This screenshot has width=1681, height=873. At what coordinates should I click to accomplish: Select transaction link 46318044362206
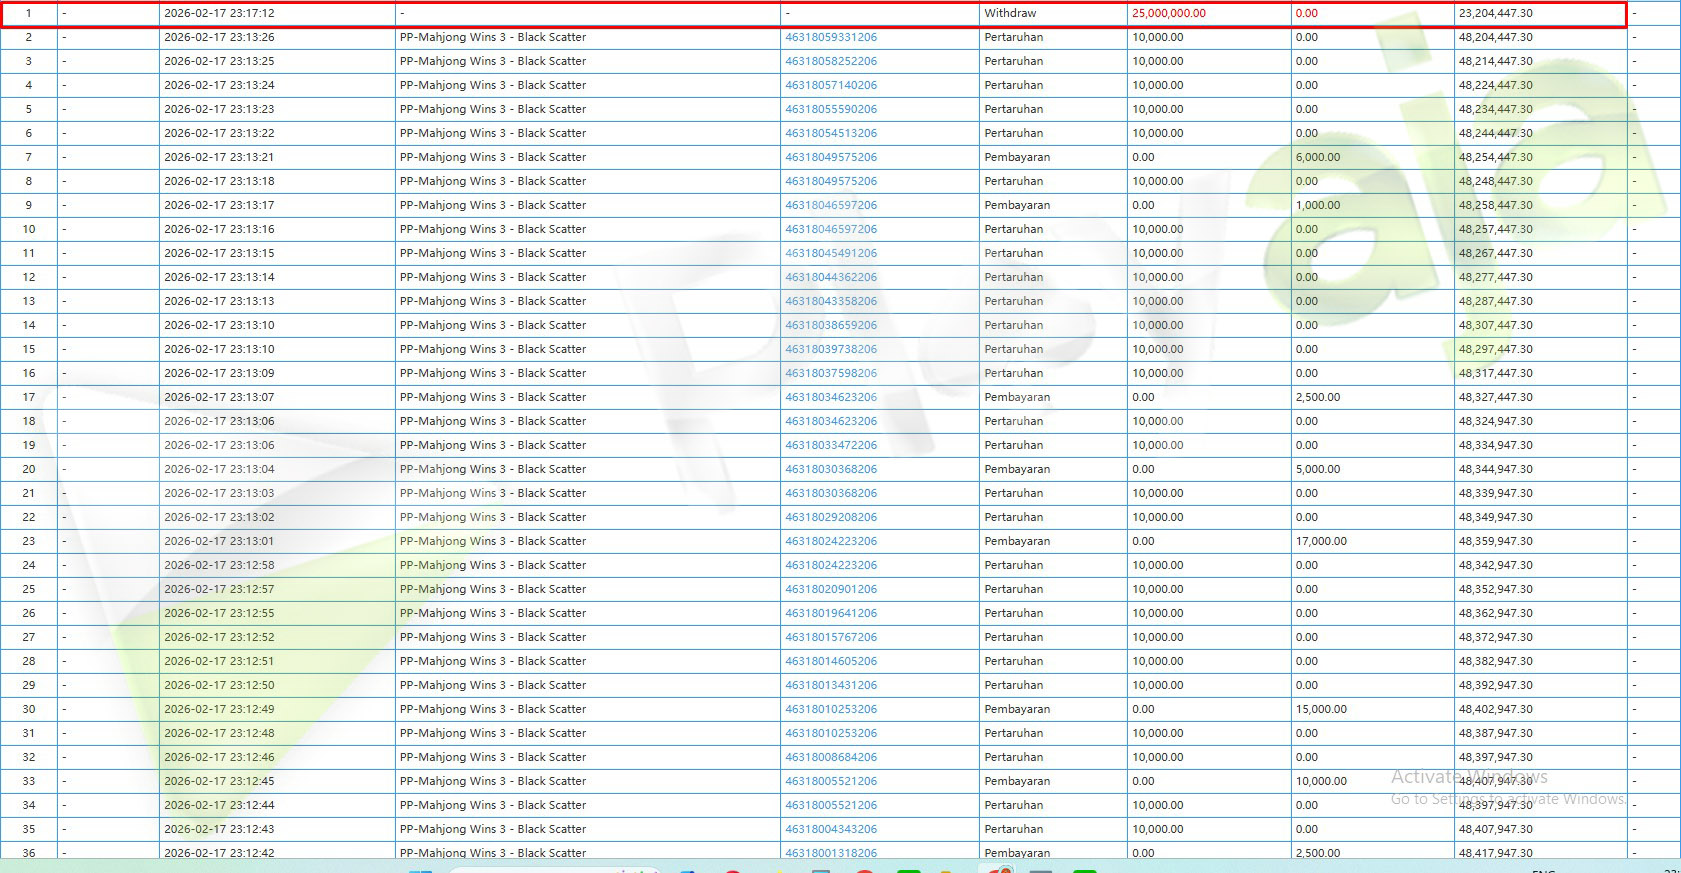click(x=830, y=277)
